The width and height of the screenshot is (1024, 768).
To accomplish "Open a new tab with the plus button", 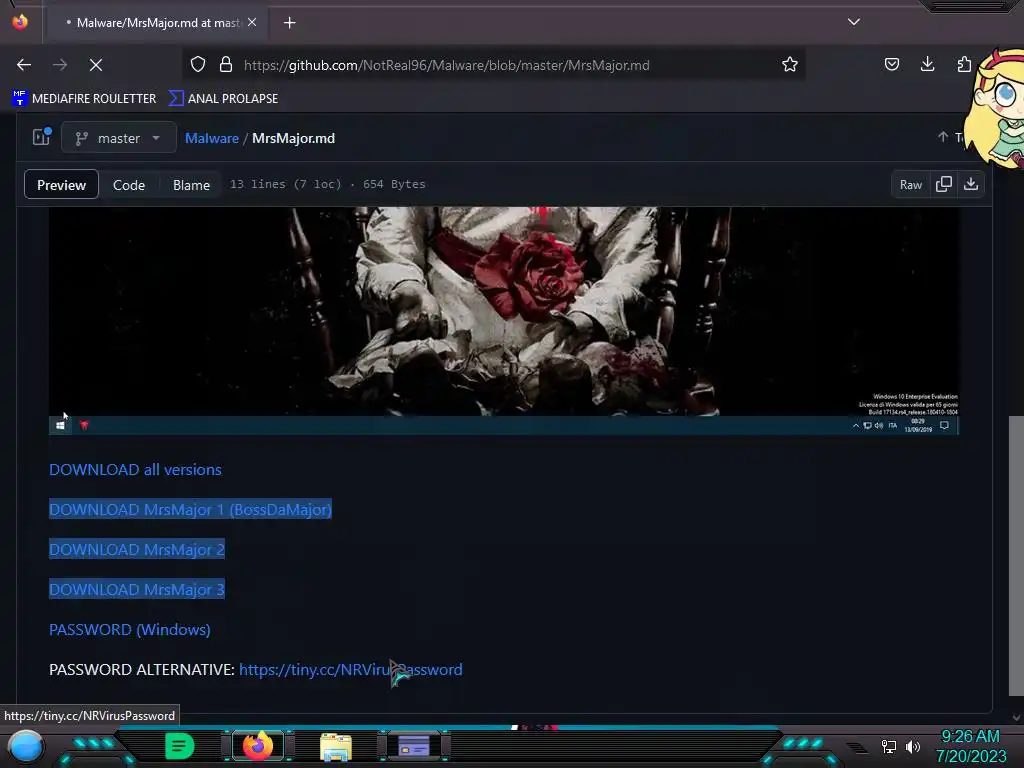I will tap(289, 23).
